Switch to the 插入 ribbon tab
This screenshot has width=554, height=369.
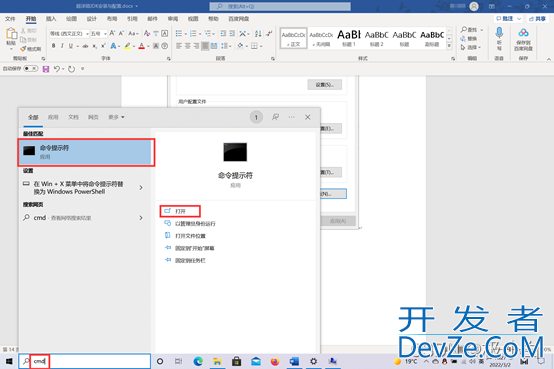[51, 19]
